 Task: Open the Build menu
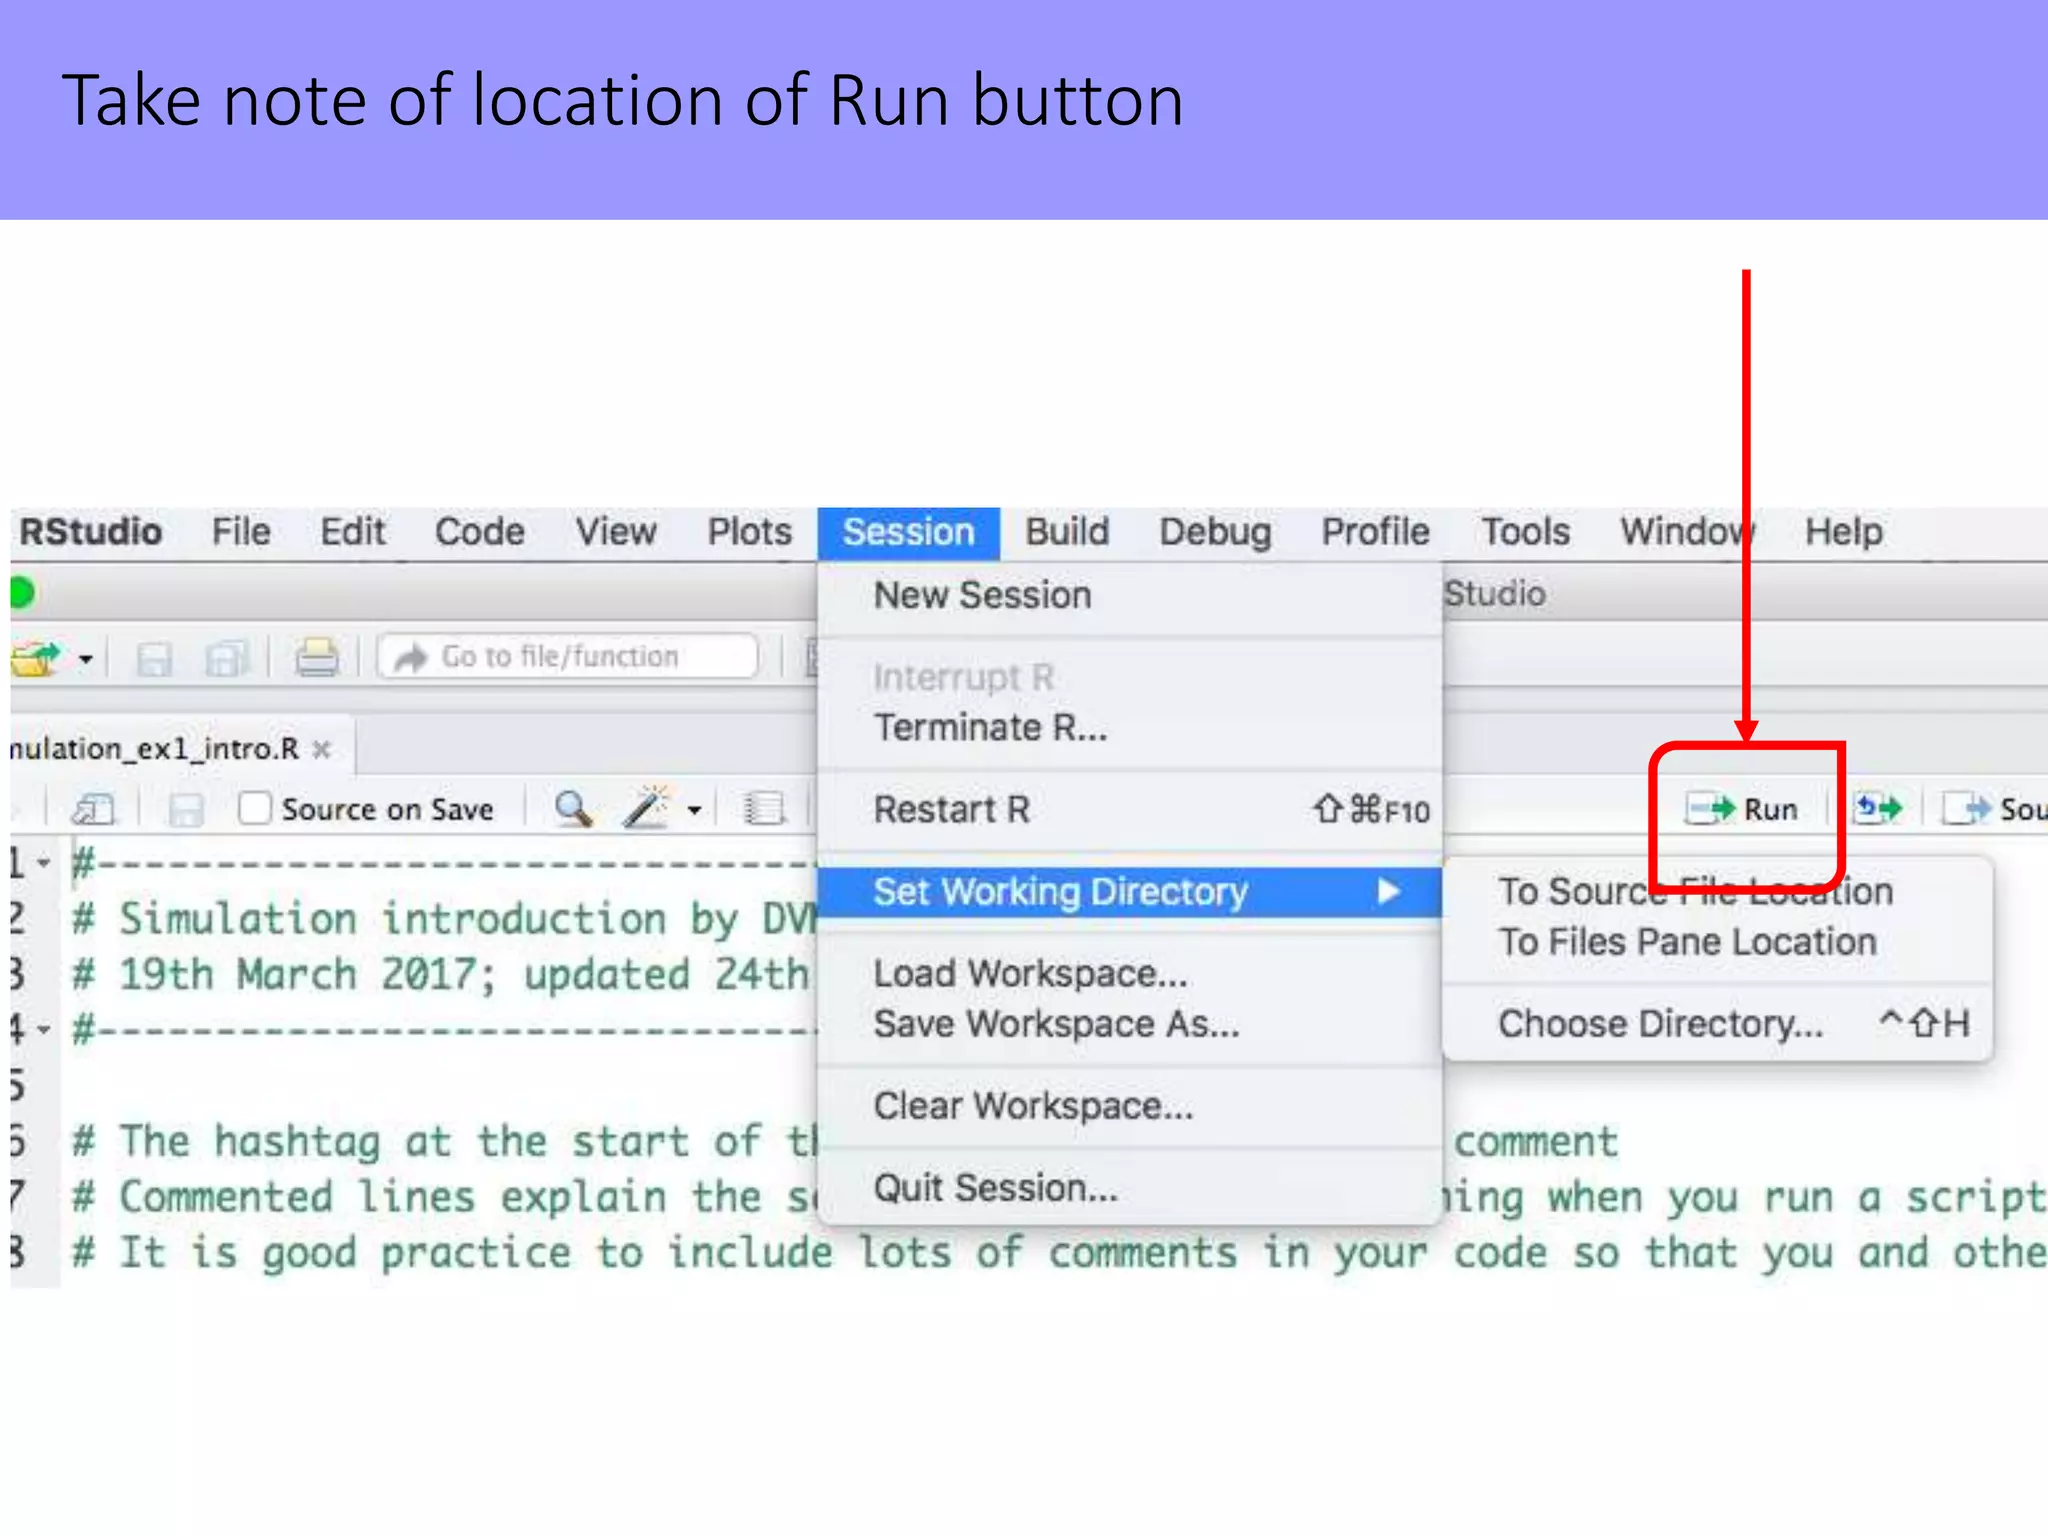[1067, 532]
